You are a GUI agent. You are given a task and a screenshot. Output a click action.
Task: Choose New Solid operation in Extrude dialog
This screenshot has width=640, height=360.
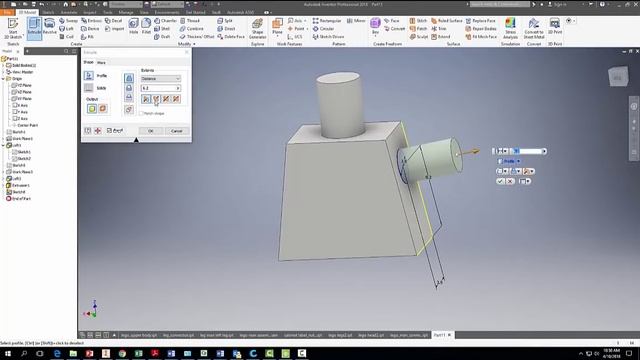(129, 109)
